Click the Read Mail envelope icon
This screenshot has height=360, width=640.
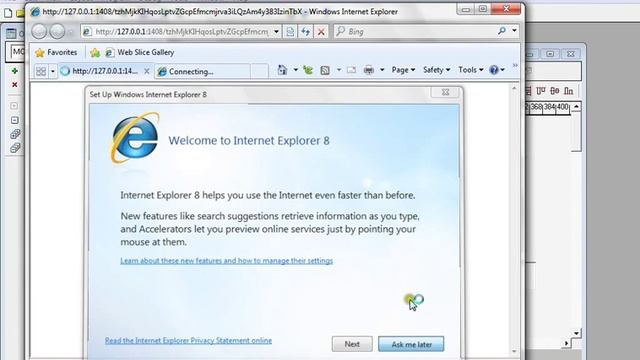click(351, 70)
